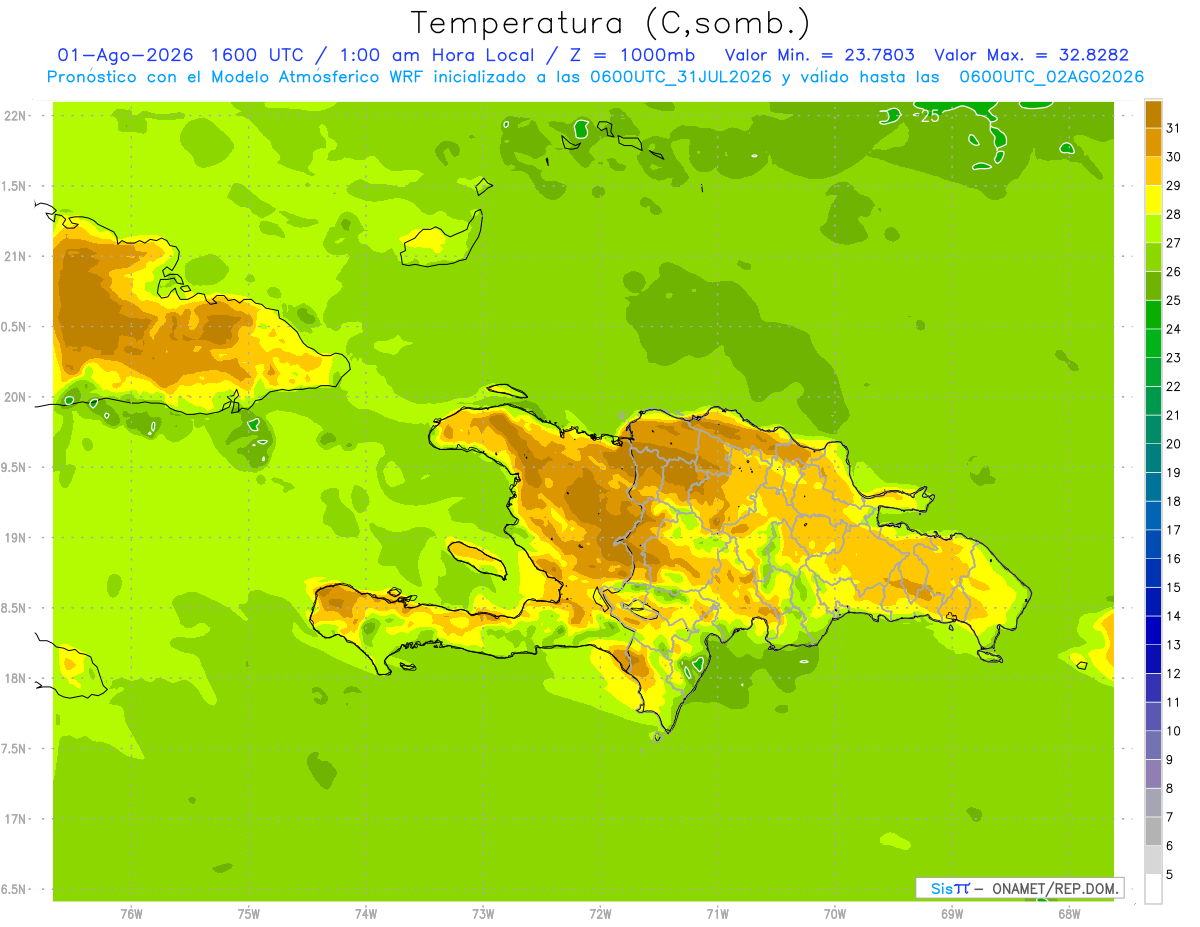Click the '17N' latitude axis label
This screenshot has height=927, width=1200.
[16, 819]
